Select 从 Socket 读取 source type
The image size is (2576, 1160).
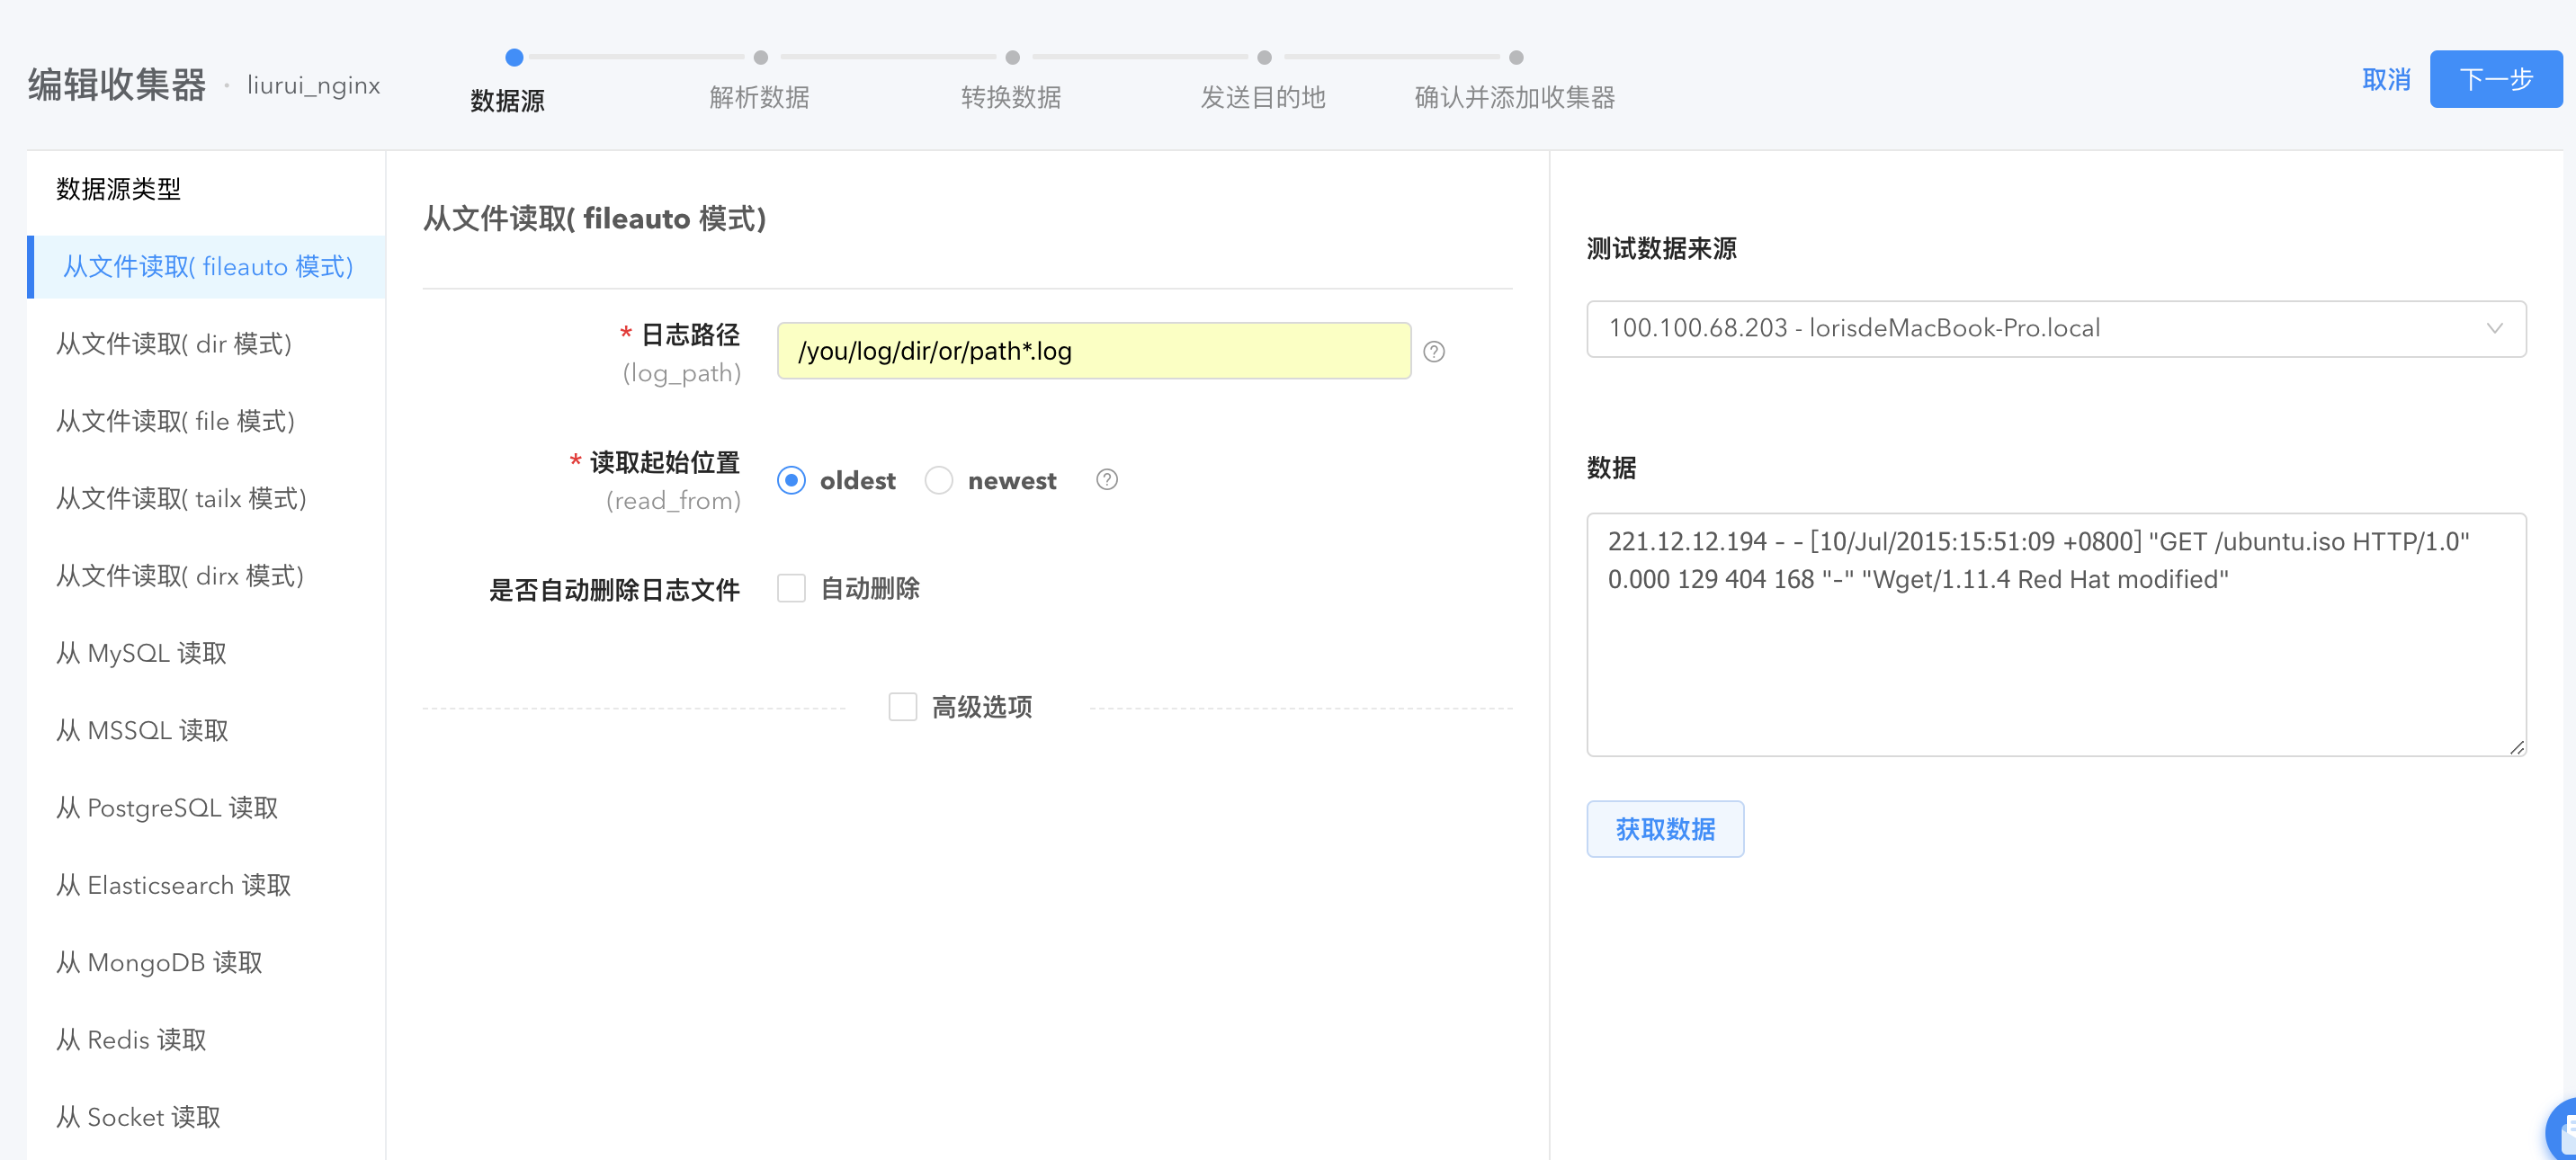[x=206, y=1117]
